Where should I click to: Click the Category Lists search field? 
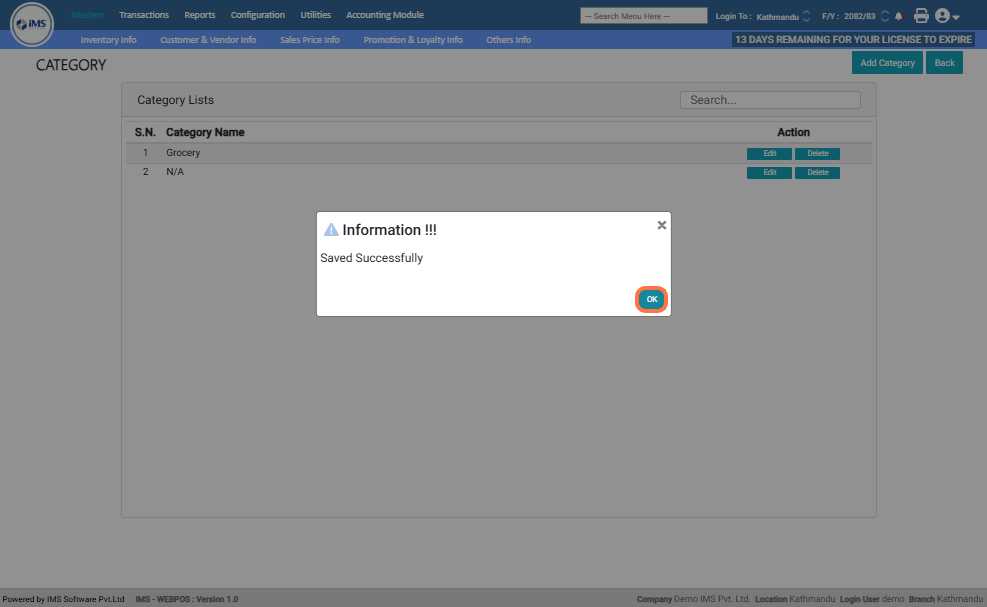[770, 100]
